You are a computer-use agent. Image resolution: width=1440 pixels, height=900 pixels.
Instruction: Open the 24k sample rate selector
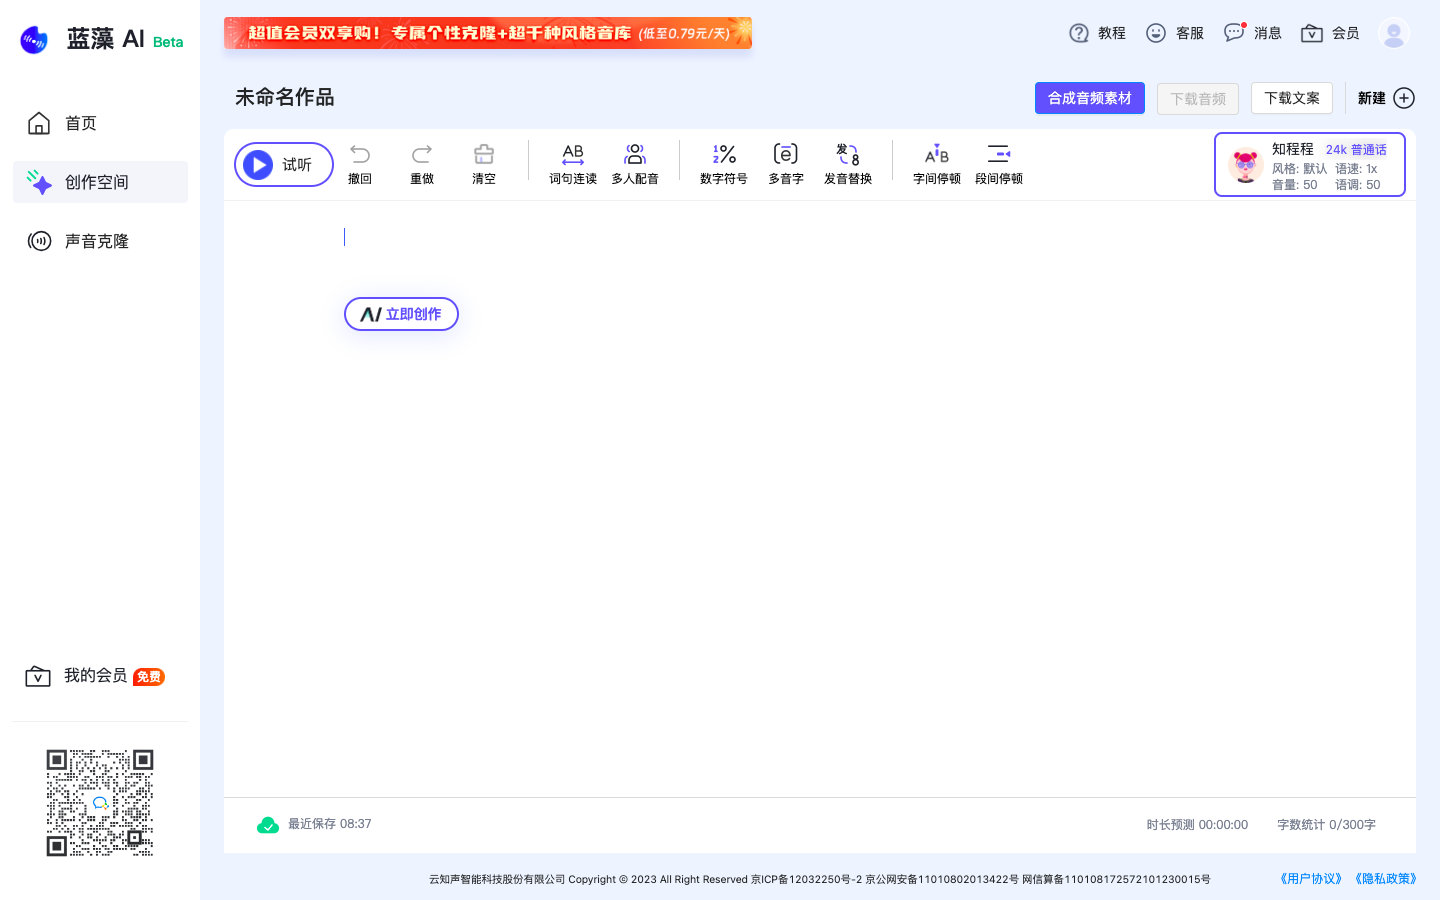[1337, 148]
